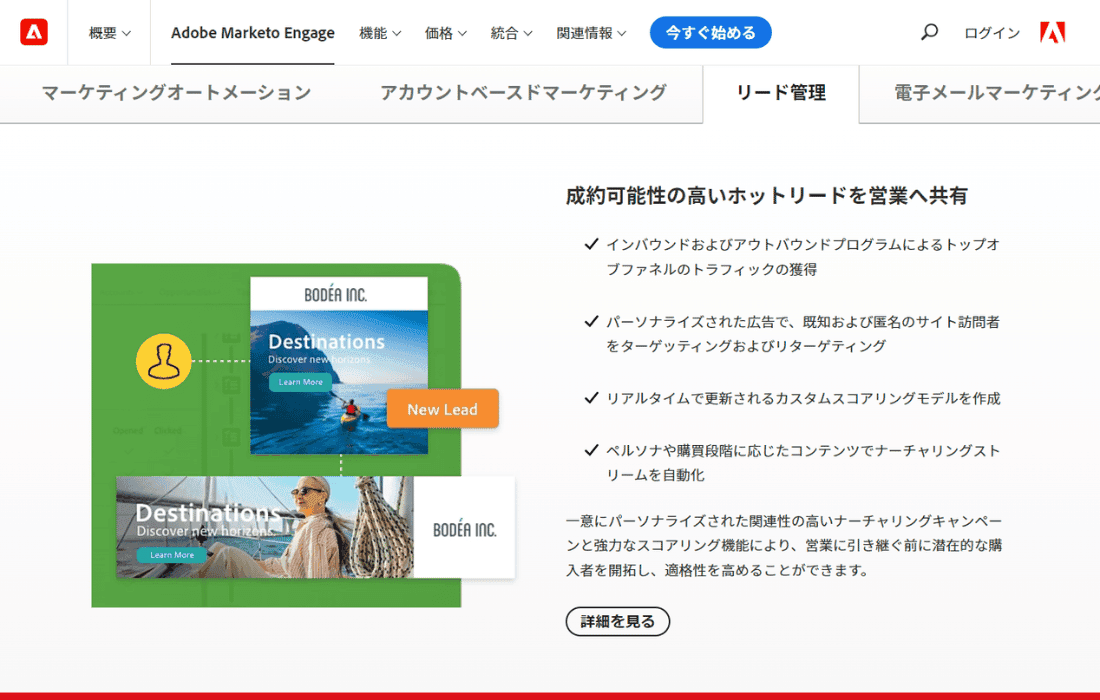Switch to マーケティングオートメーション tab
Image resolution: width=1100 pixels, height=700 pixels.
click(176, 93)
